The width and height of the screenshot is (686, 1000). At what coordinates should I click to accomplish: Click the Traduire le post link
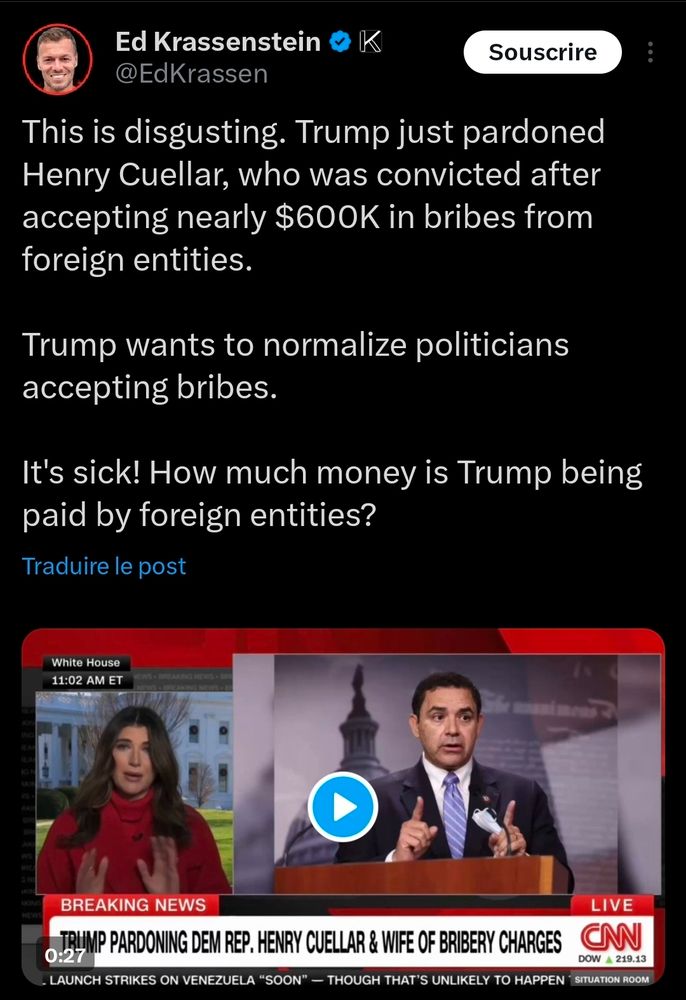click(104, 566)
